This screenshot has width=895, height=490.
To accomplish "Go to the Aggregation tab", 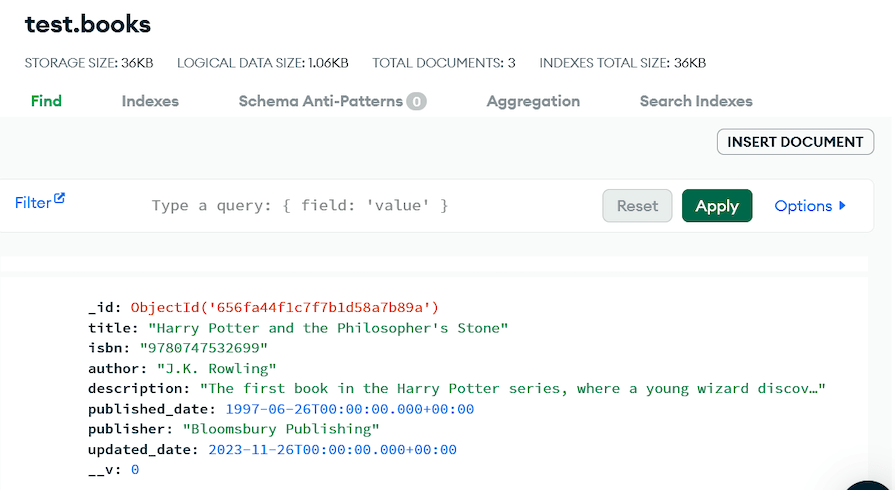I will coord(533,101).
